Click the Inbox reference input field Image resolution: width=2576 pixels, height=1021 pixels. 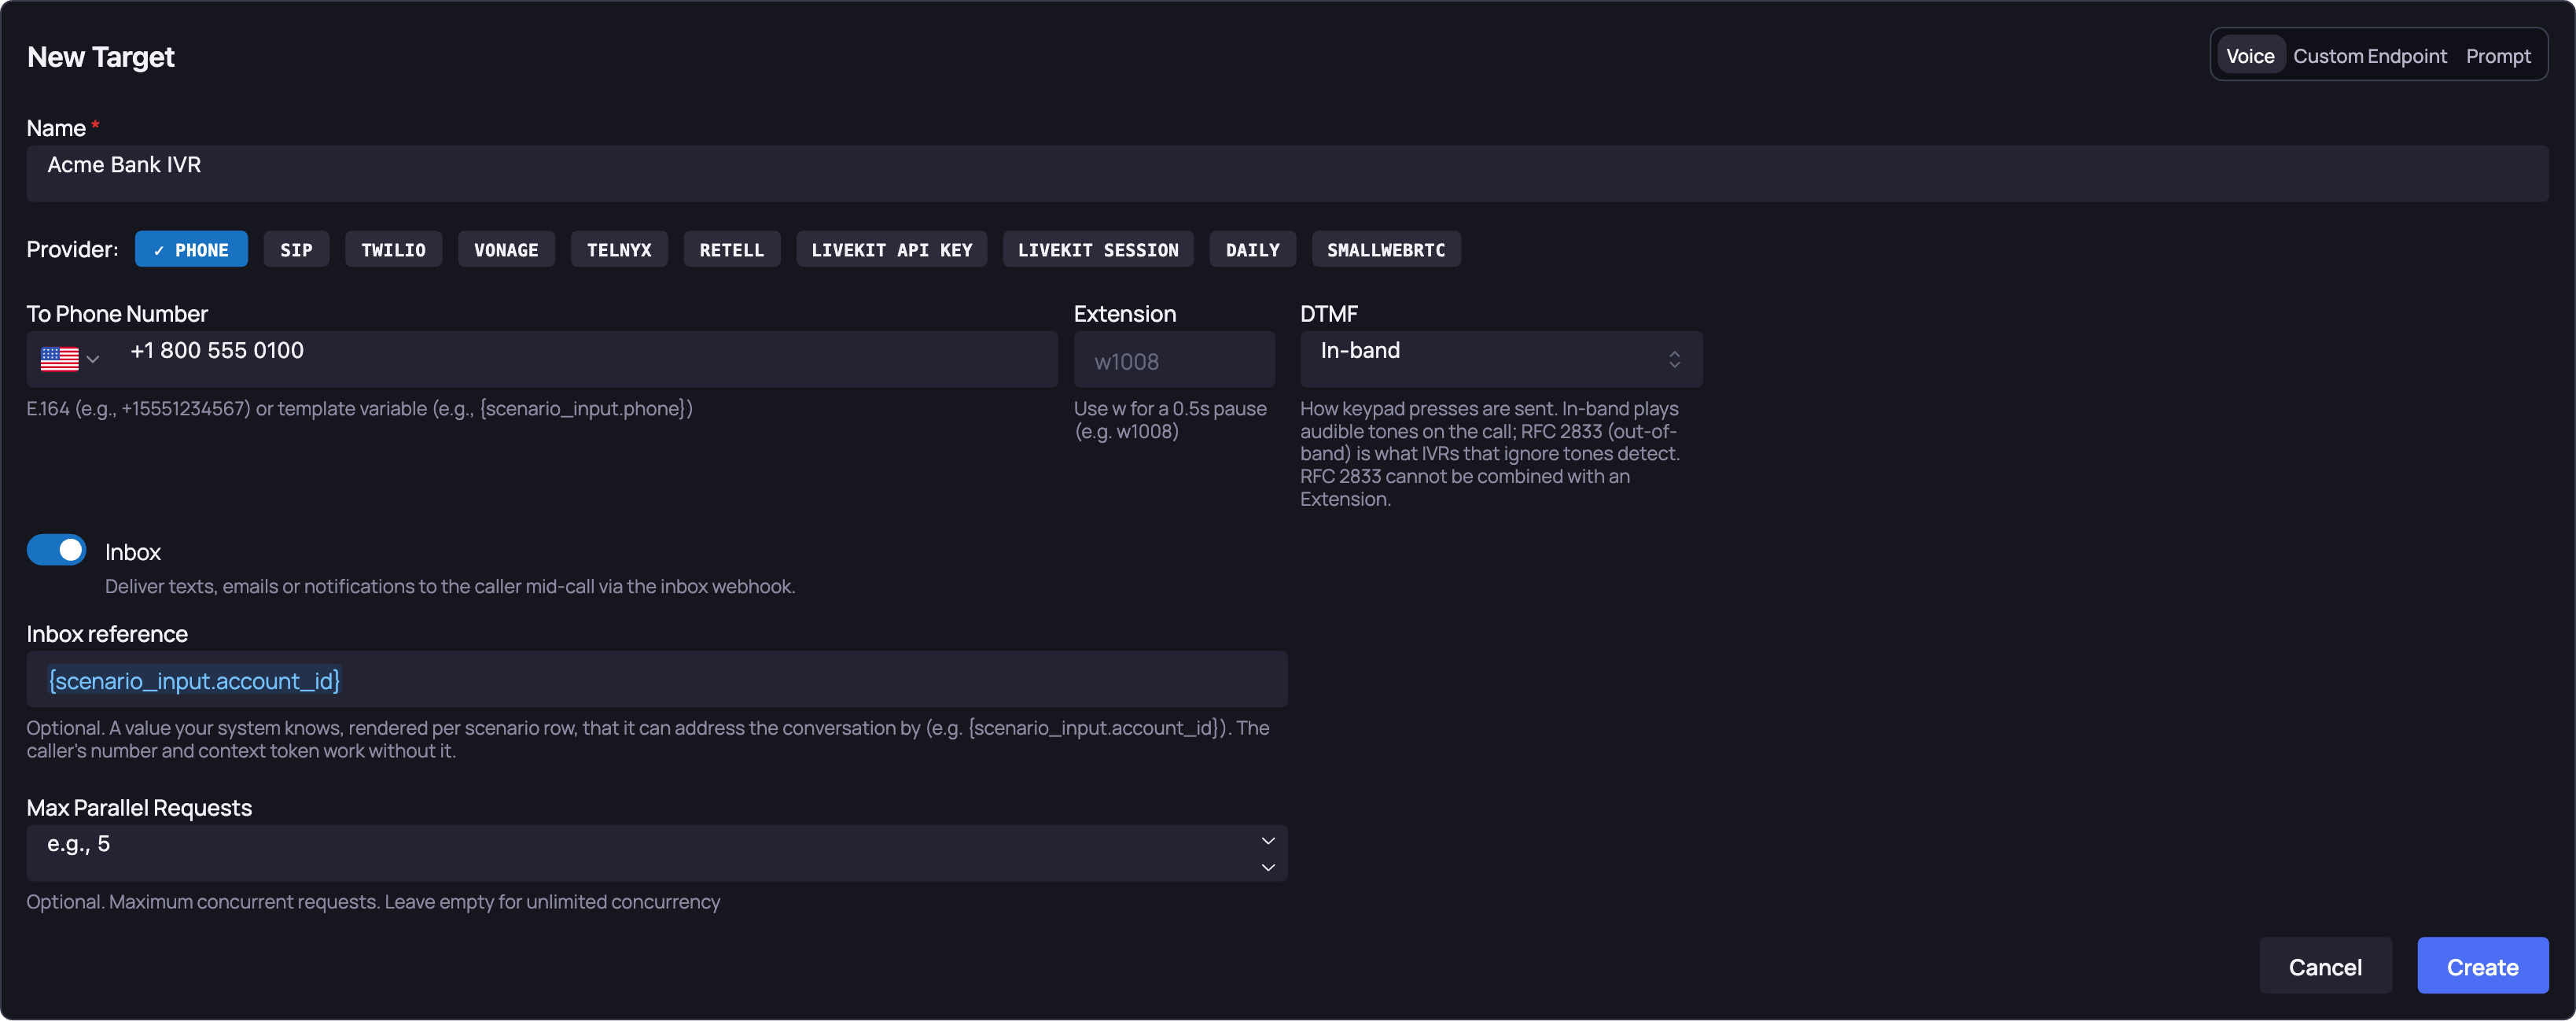coord(657,680)
